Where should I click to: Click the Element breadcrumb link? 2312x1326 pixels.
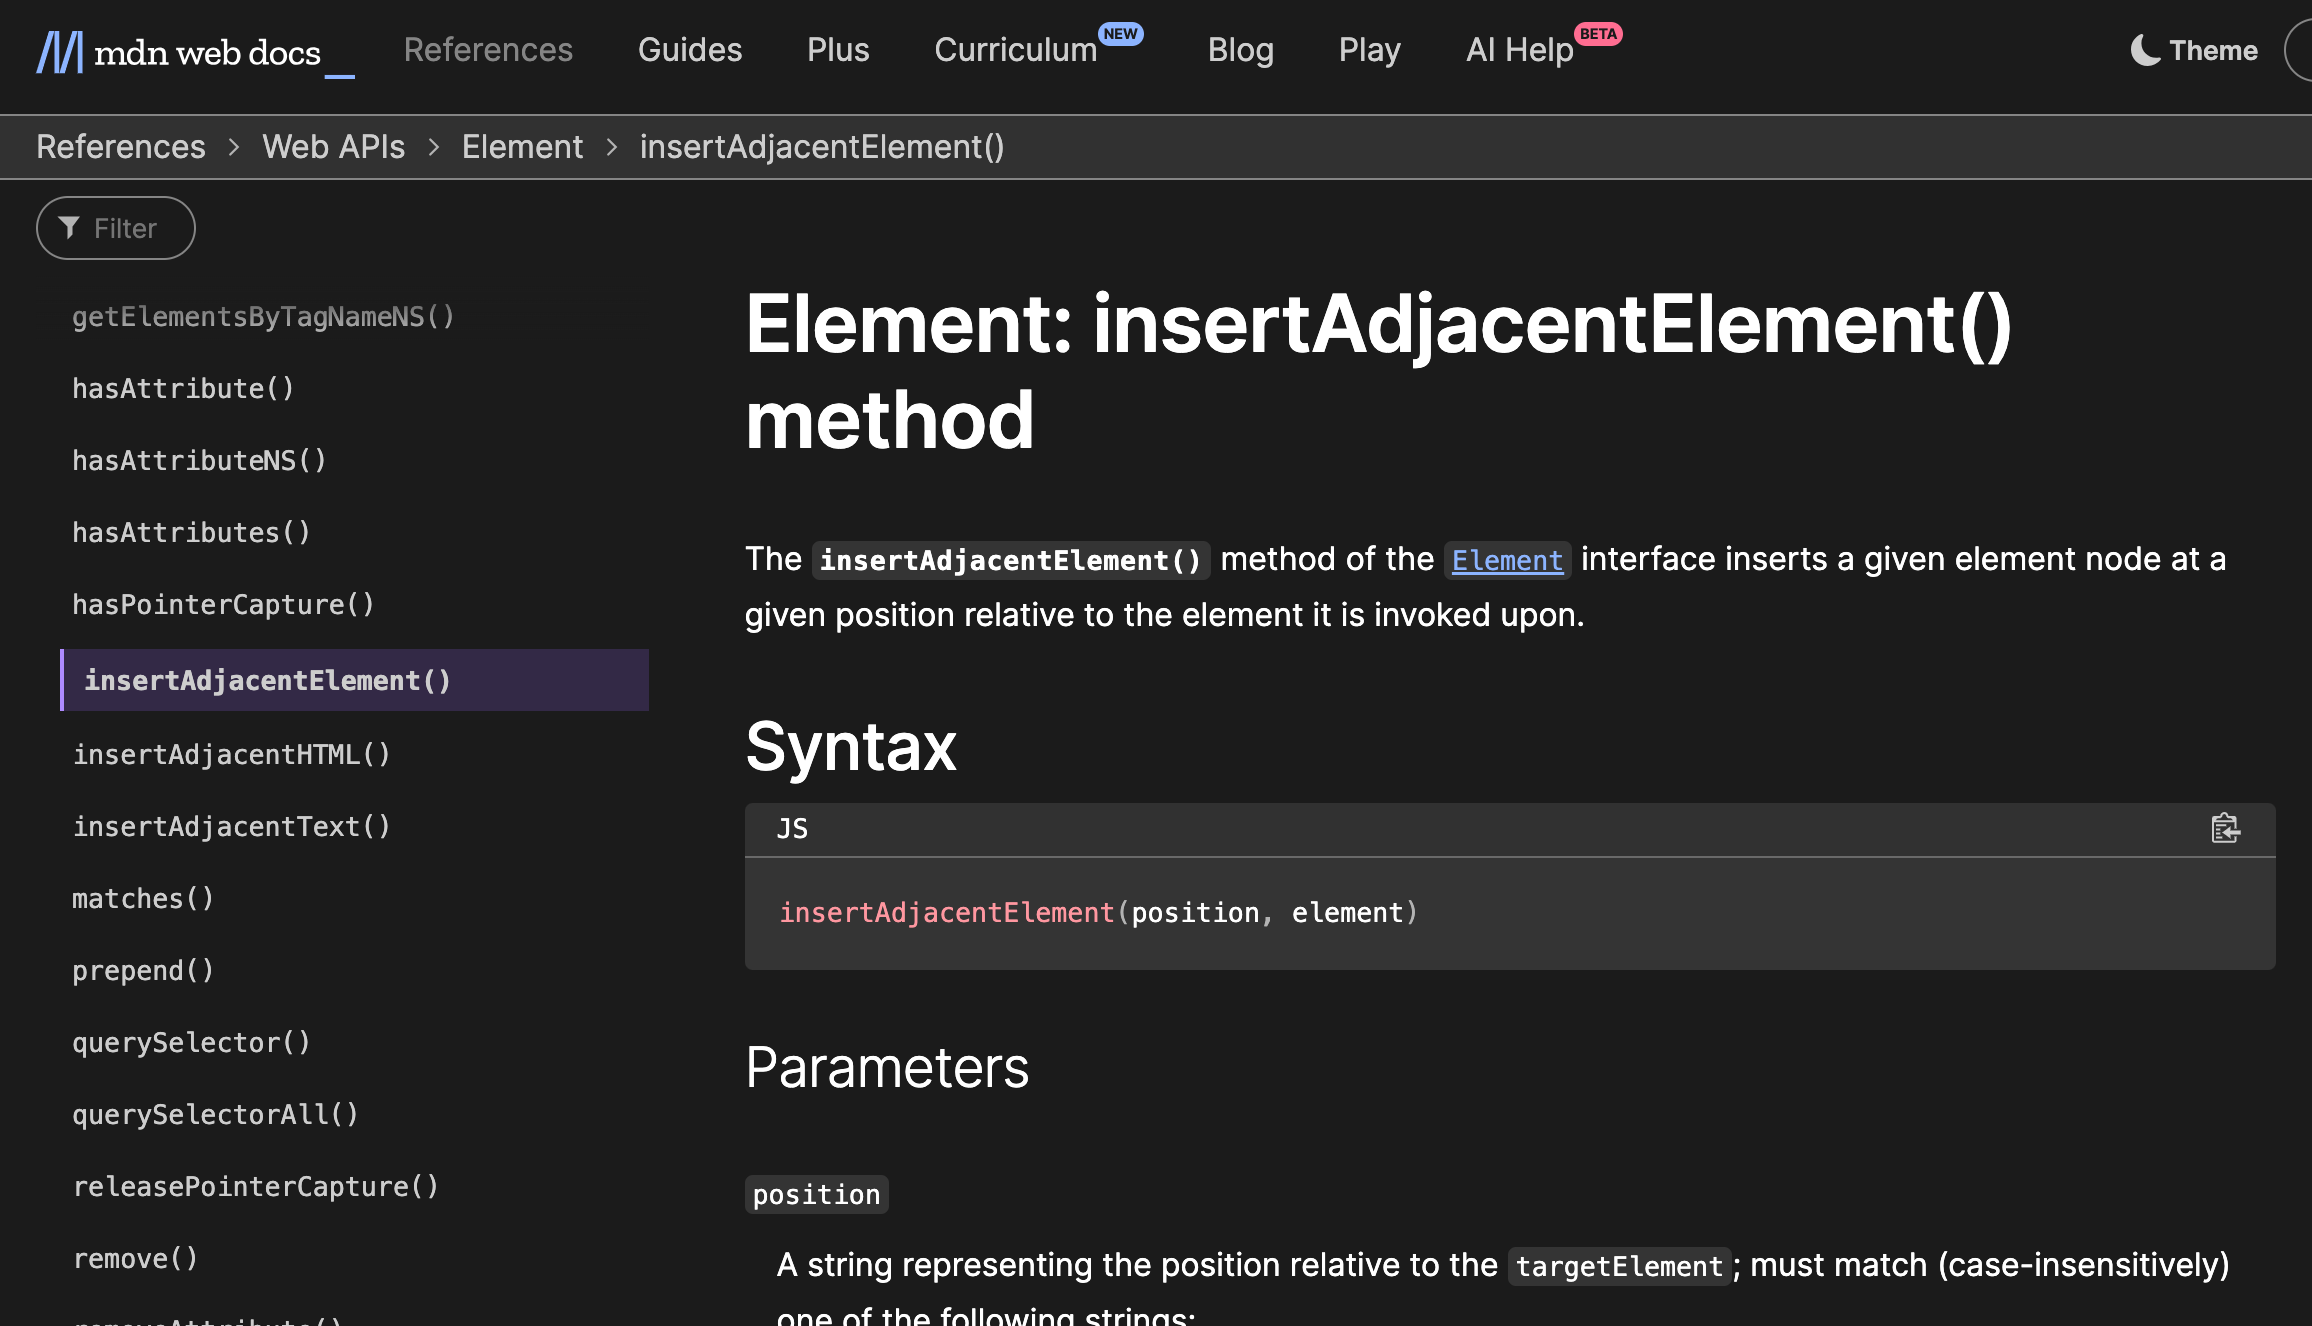(x=522, y=147)
